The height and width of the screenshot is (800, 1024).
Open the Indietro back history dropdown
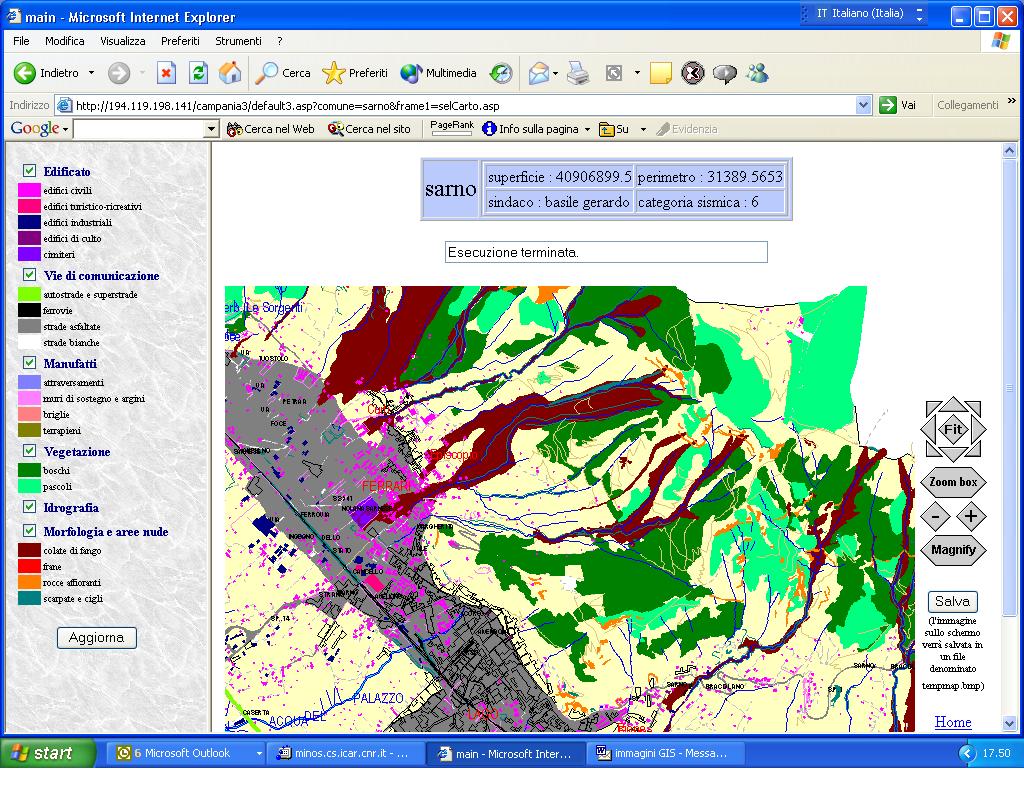point(91,73)
